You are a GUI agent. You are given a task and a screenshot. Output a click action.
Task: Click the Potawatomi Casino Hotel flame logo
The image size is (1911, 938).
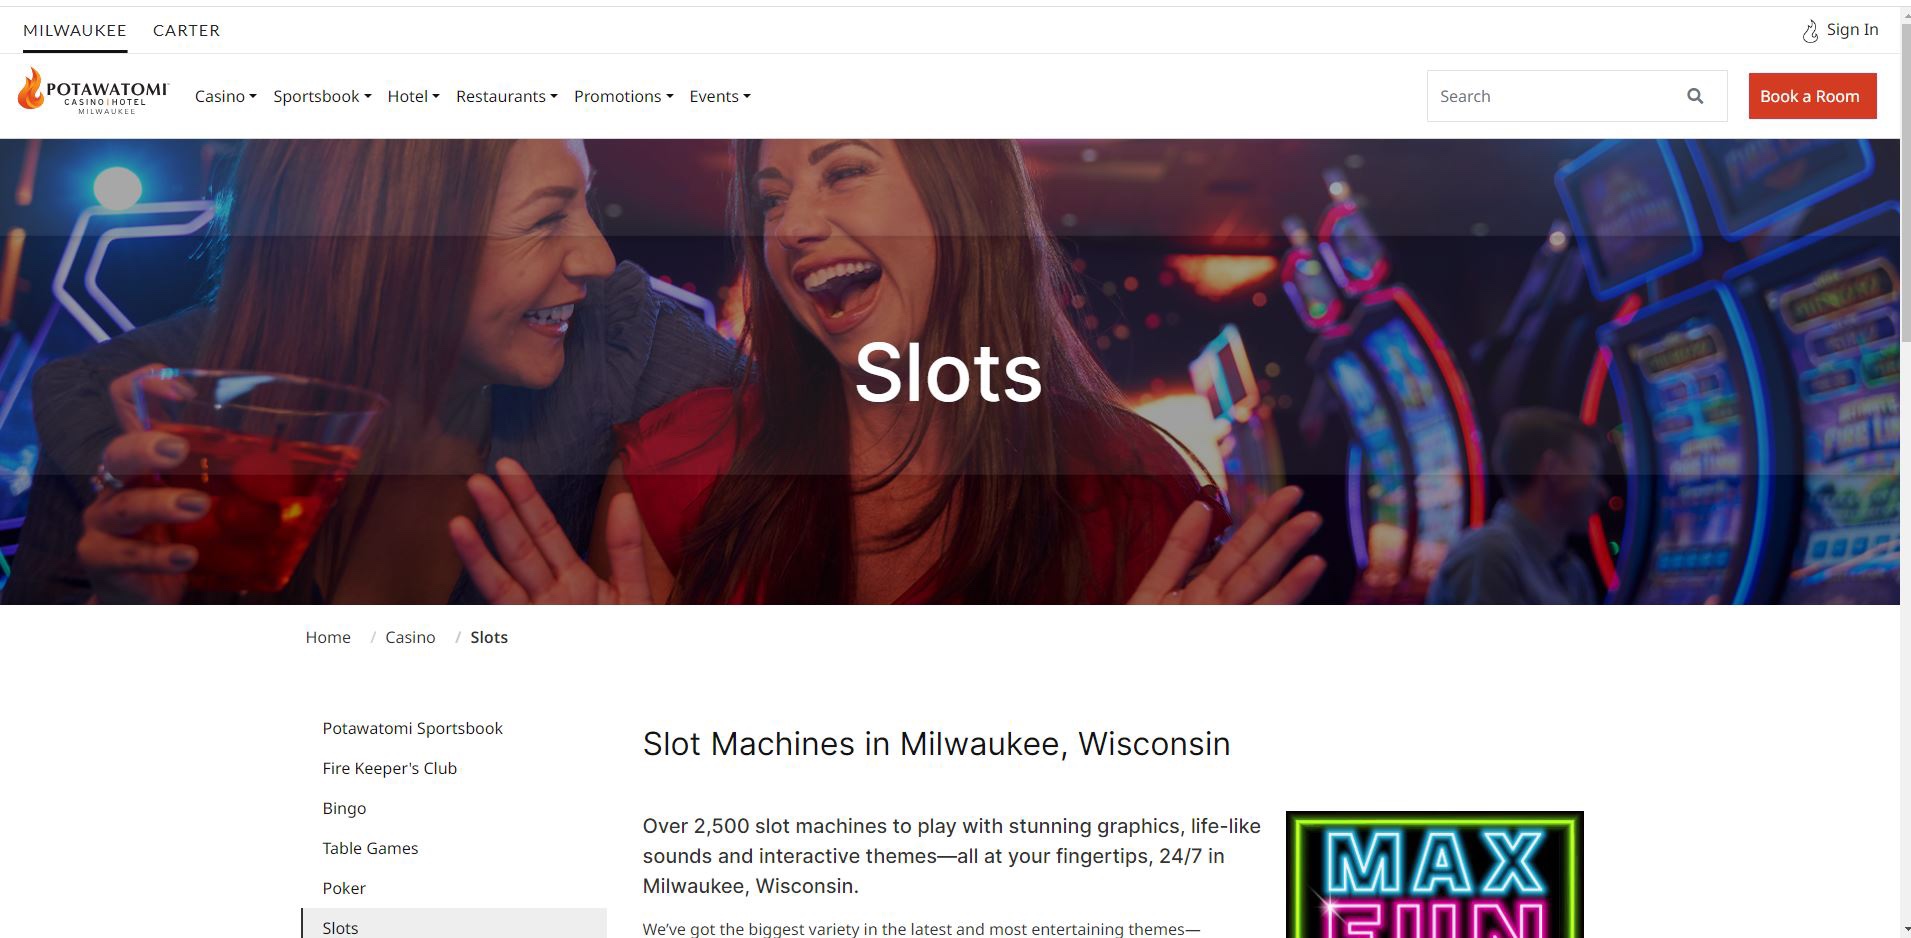(x=93, y=92)
